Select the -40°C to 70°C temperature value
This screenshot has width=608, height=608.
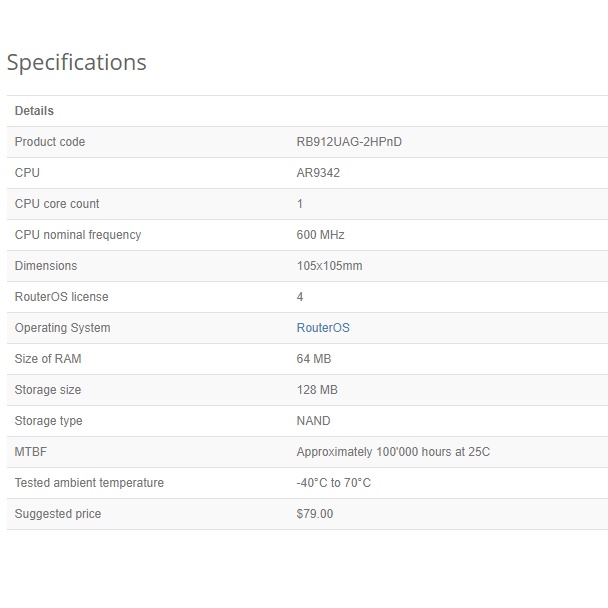point(334,483)
